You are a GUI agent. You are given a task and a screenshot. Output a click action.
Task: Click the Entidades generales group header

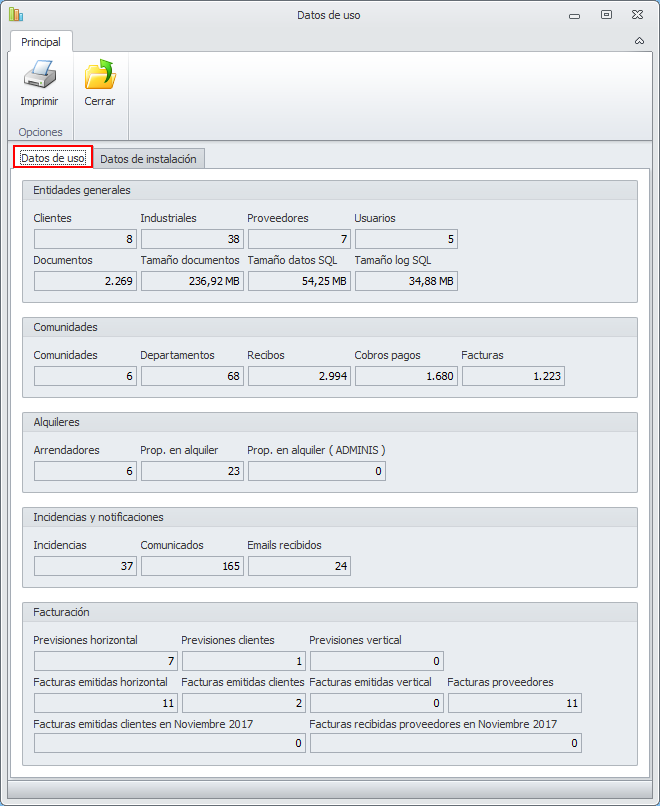click(330, 190)
